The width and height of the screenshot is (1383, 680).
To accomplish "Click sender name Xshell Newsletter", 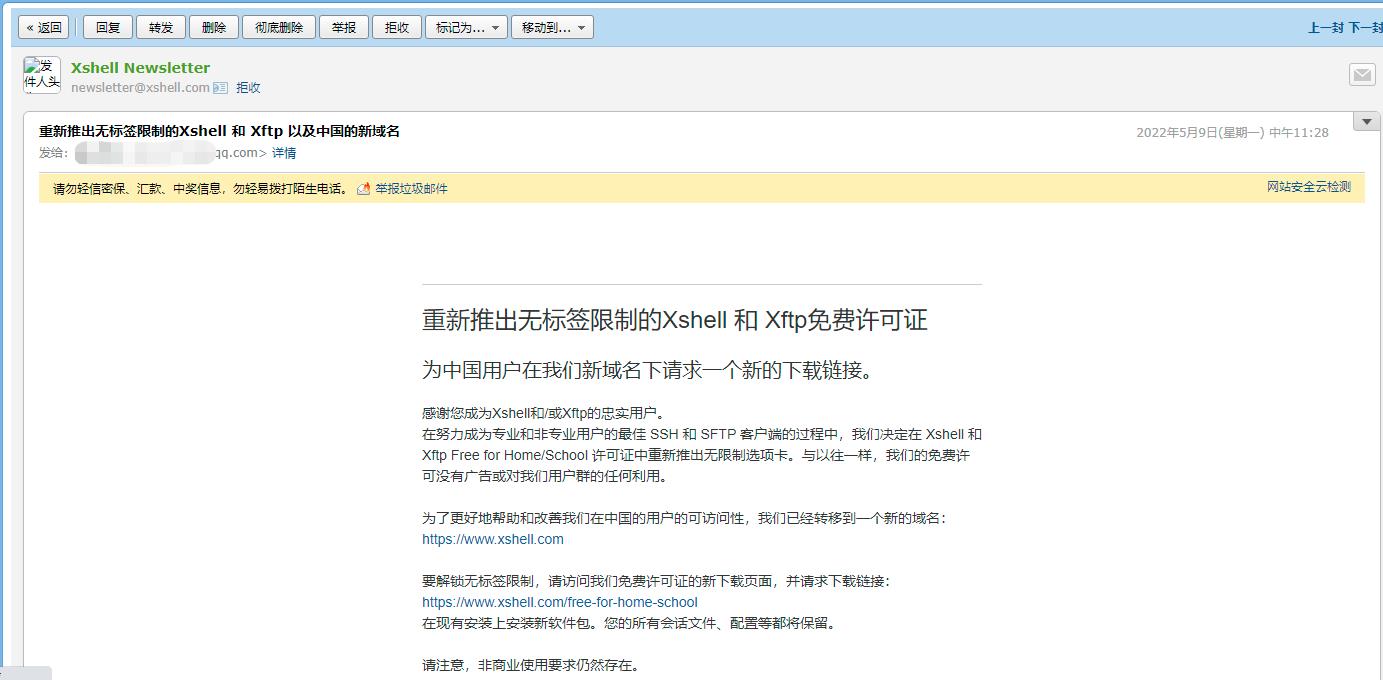I will [140, 68].
